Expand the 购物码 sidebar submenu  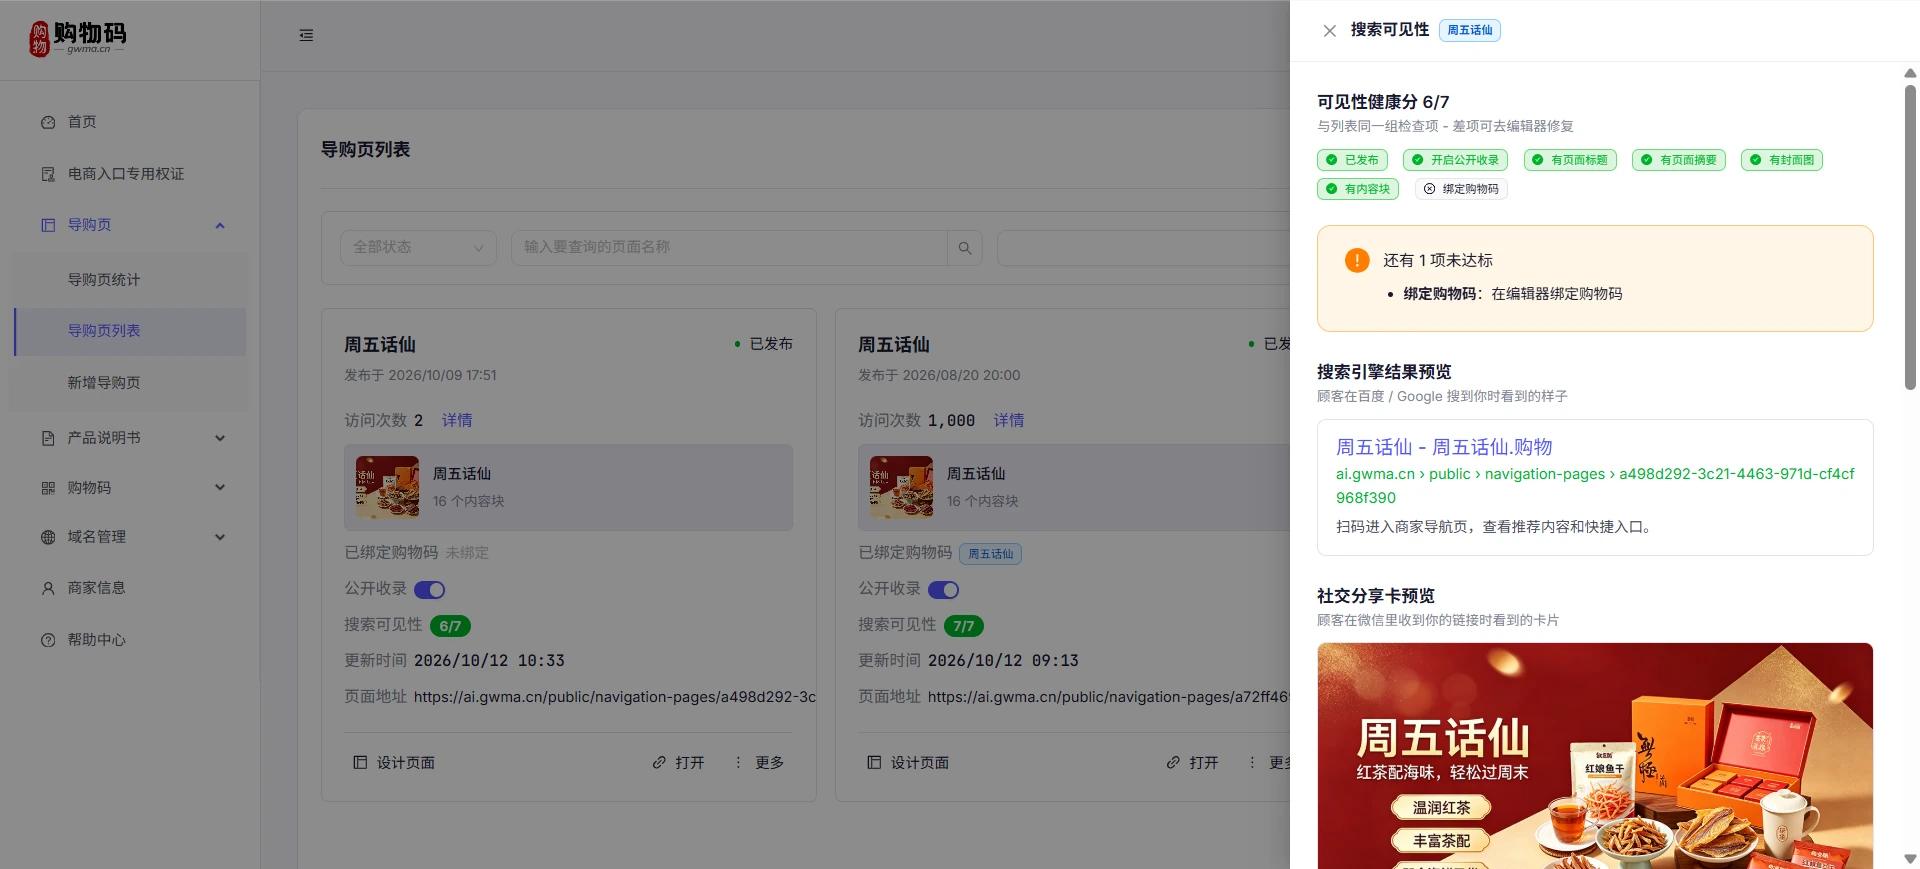coord(220,488)
